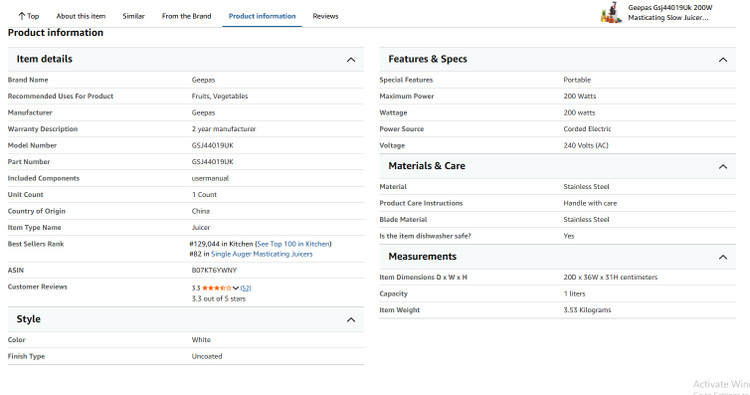Click the Finish Type 'Uncoated' value
750x395 pixels.
(207, 356)
